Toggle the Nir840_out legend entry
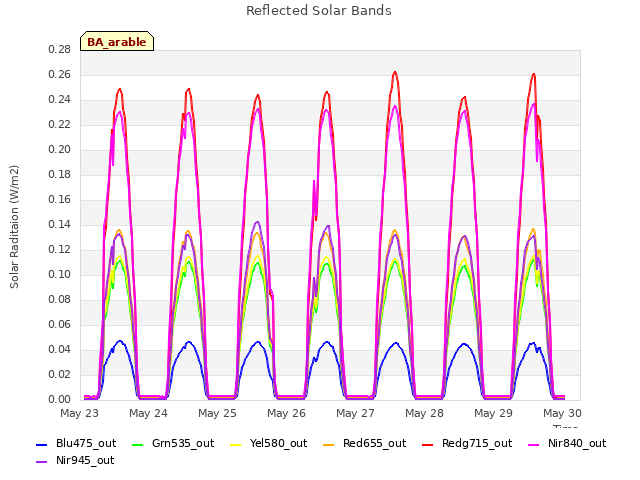The image size is (640, 480). tap(567, 443)
